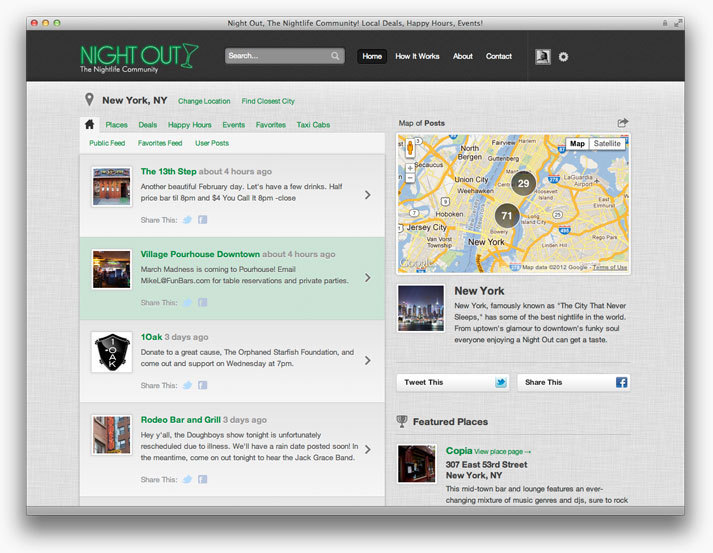Select the Public Feed sub-tab
The image size is (713, 553).
(x=107, y=143)
